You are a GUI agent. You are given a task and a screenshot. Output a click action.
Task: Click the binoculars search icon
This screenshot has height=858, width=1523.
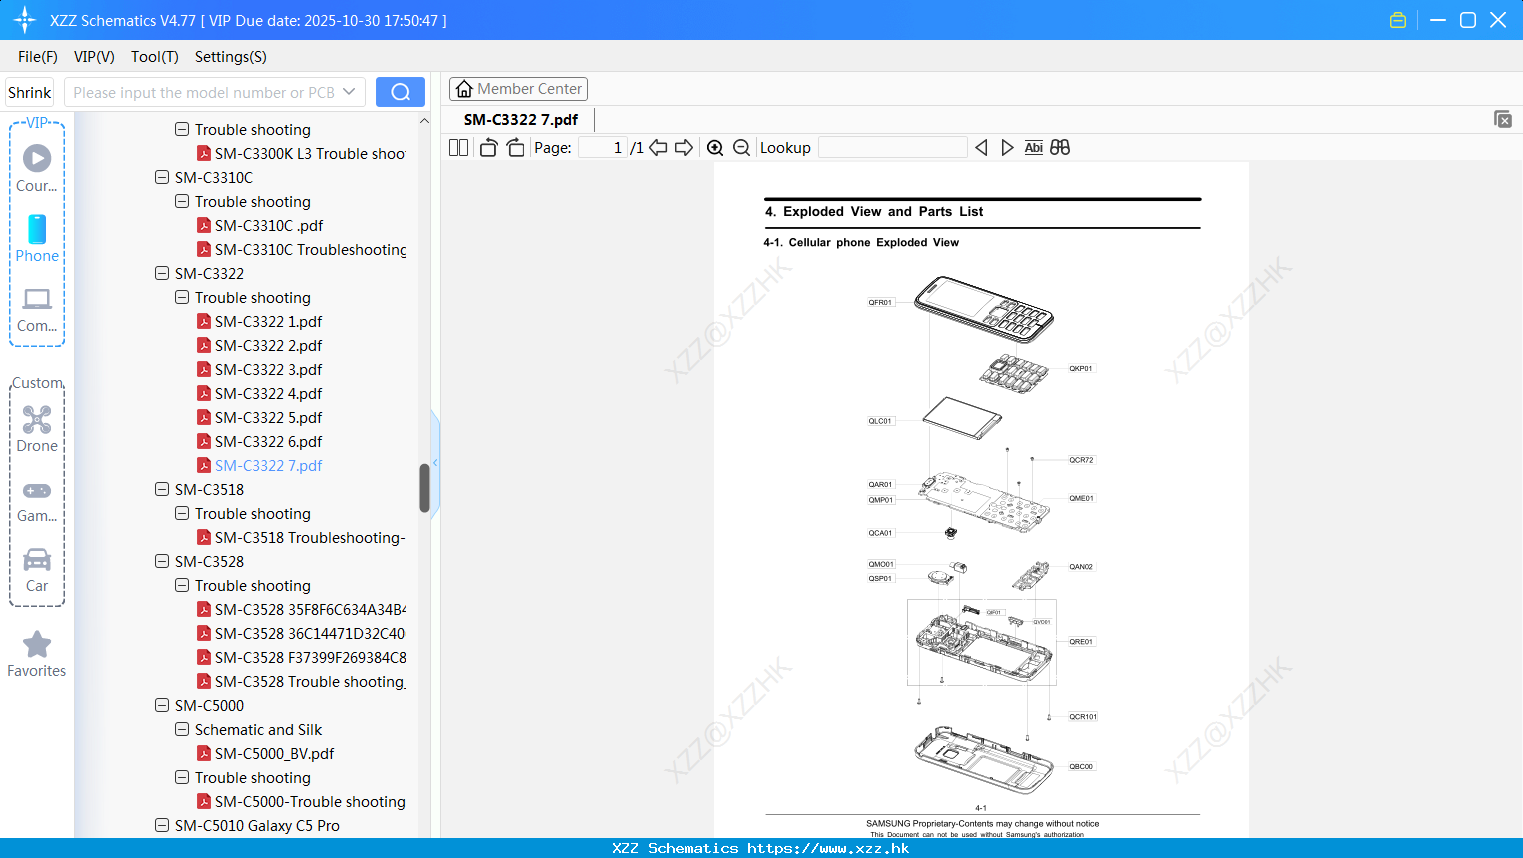pyautogui.click(x=1060, y=147)
